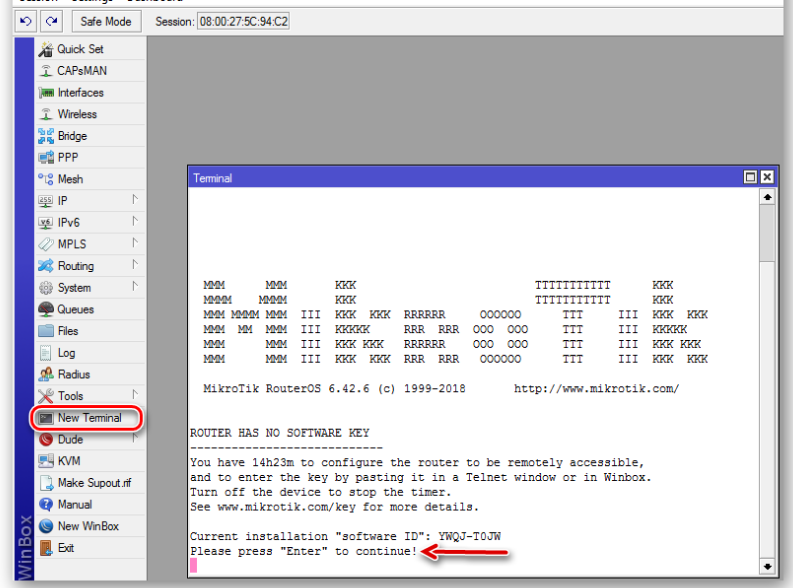Toggle Safe Mode button

pyautogui.click(x=106, y=22)
